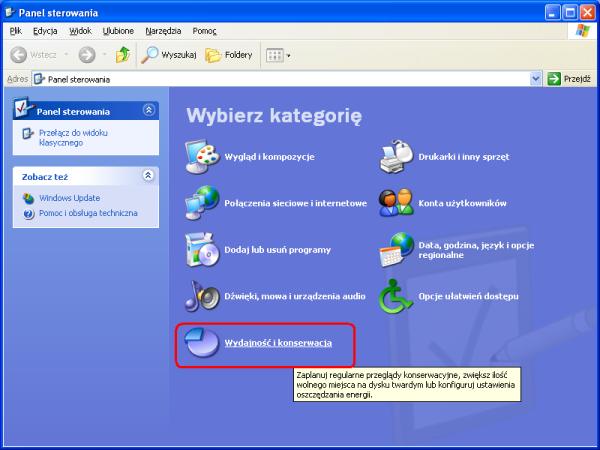Open the Narzędzia menu

click(163, 31)
